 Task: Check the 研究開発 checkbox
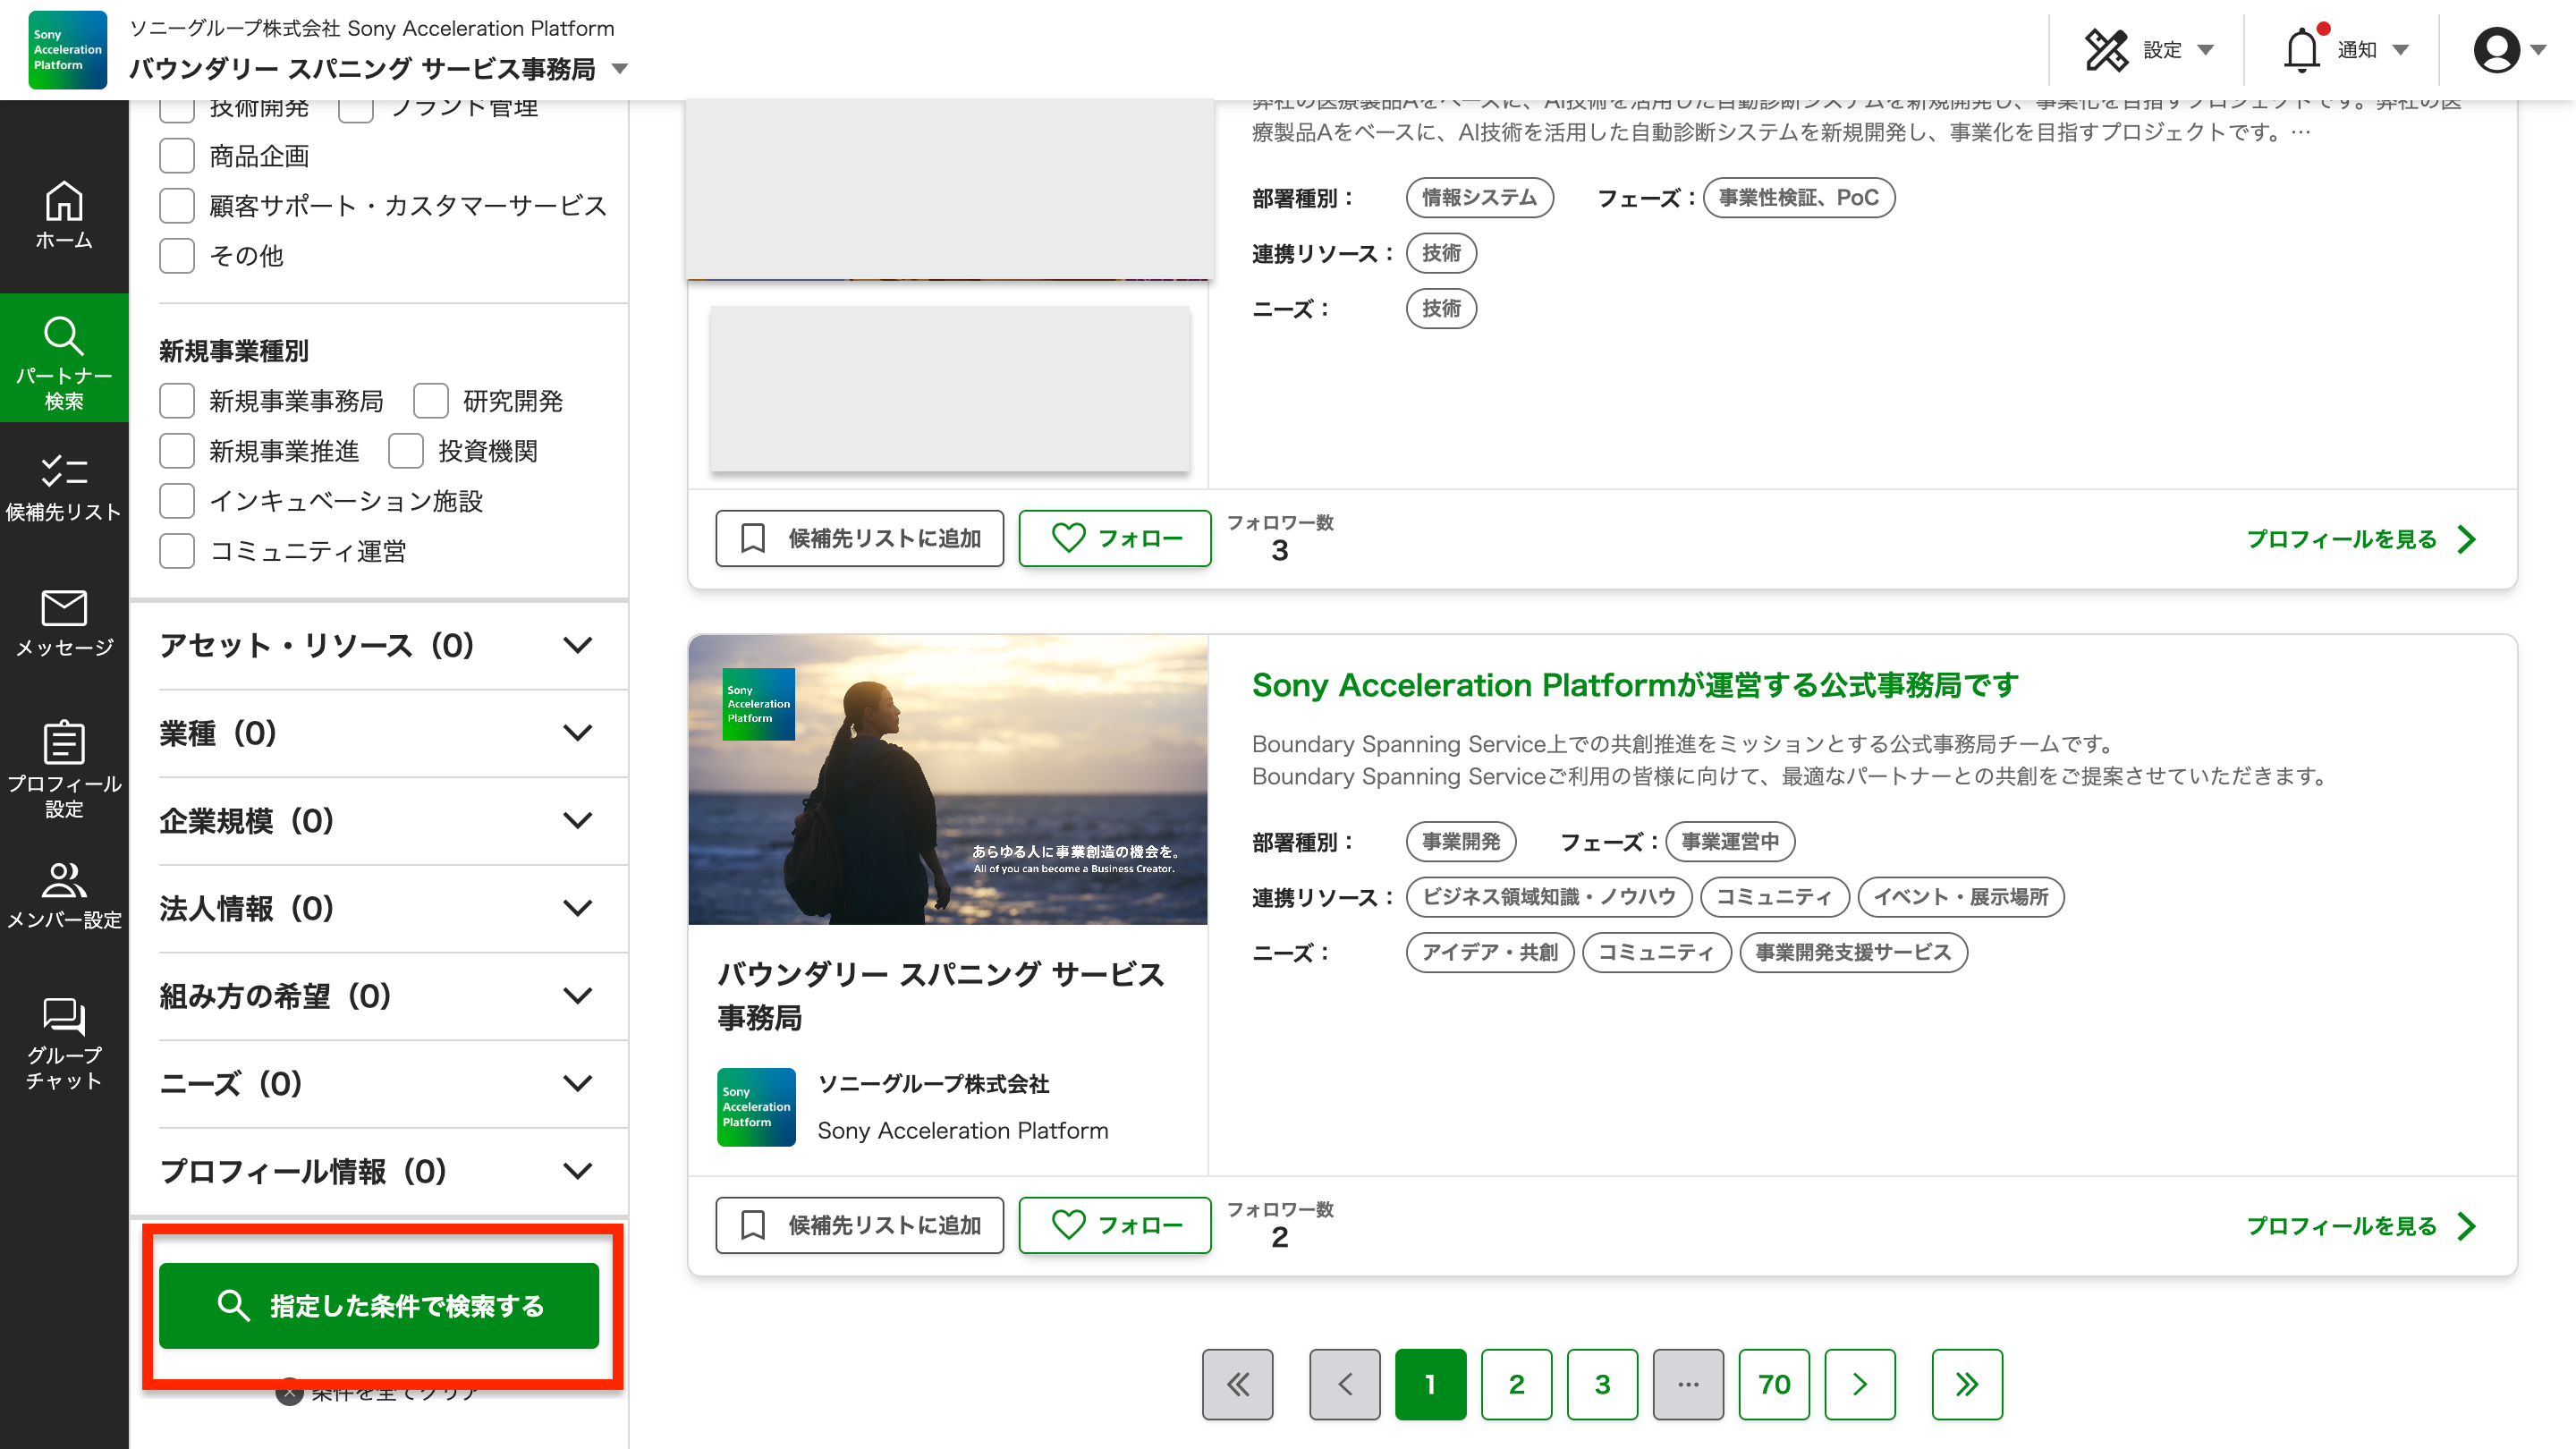pyautogui.click(x=431, y=401)
